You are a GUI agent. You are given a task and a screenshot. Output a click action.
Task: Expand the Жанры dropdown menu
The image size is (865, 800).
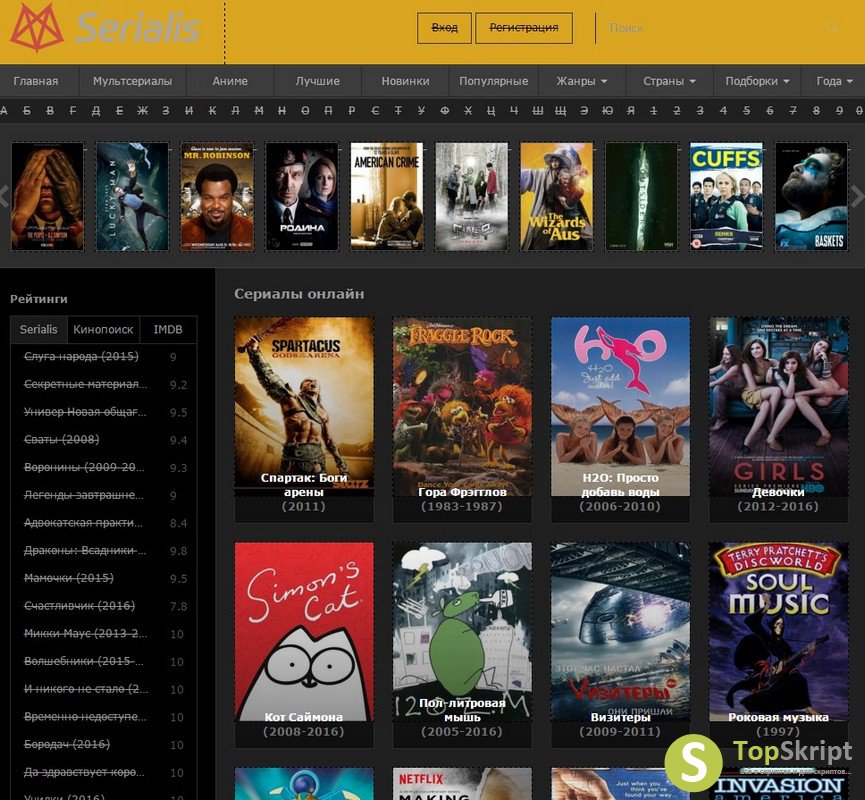tap(582, 81)
